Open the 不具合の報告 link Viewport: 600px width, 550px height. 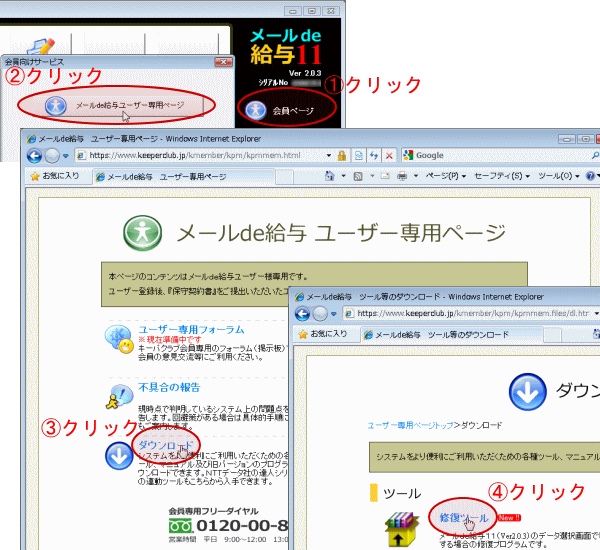169,387
